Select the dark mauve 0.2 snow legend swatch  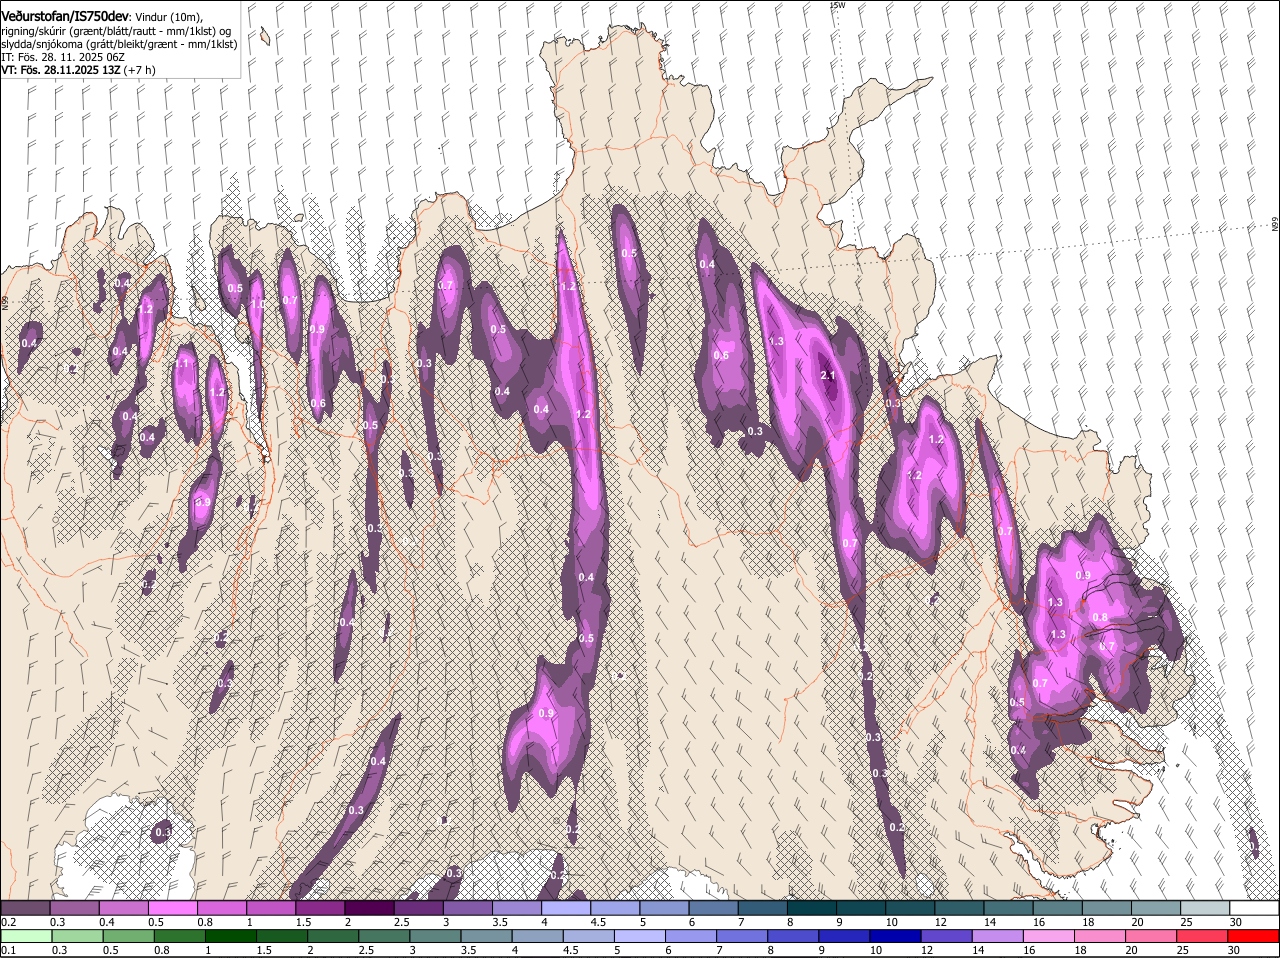coord(26,907)
